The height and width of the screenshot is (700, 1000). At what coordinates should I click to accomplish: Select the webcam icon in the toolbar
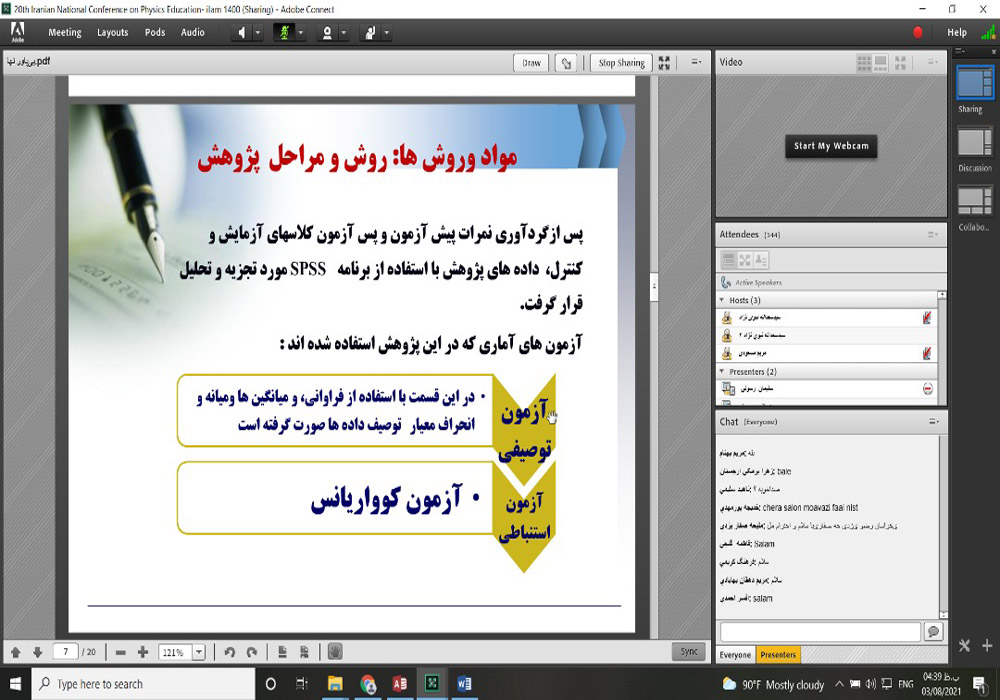point(327,31)
